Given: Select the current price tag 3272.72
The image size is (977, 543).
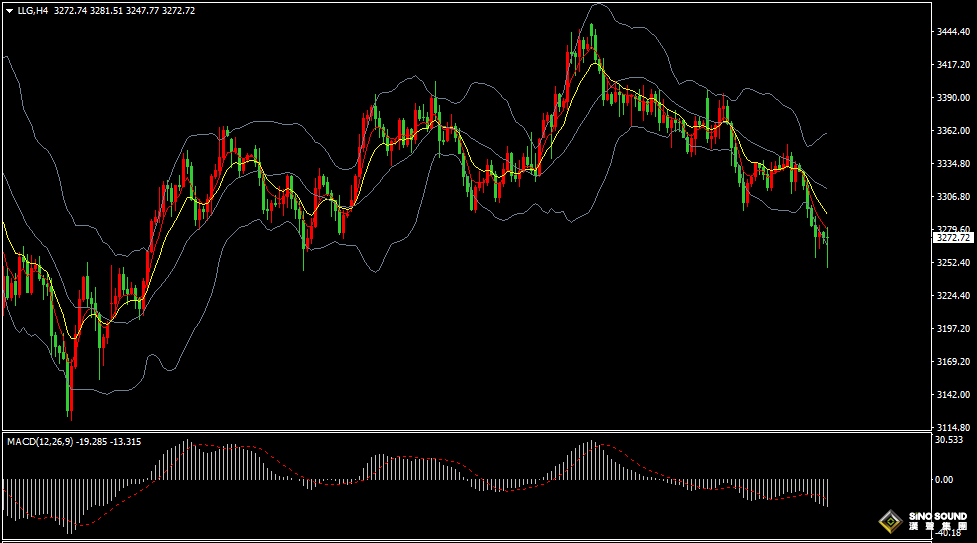Looking at the screenshot, I should [952, 238].
